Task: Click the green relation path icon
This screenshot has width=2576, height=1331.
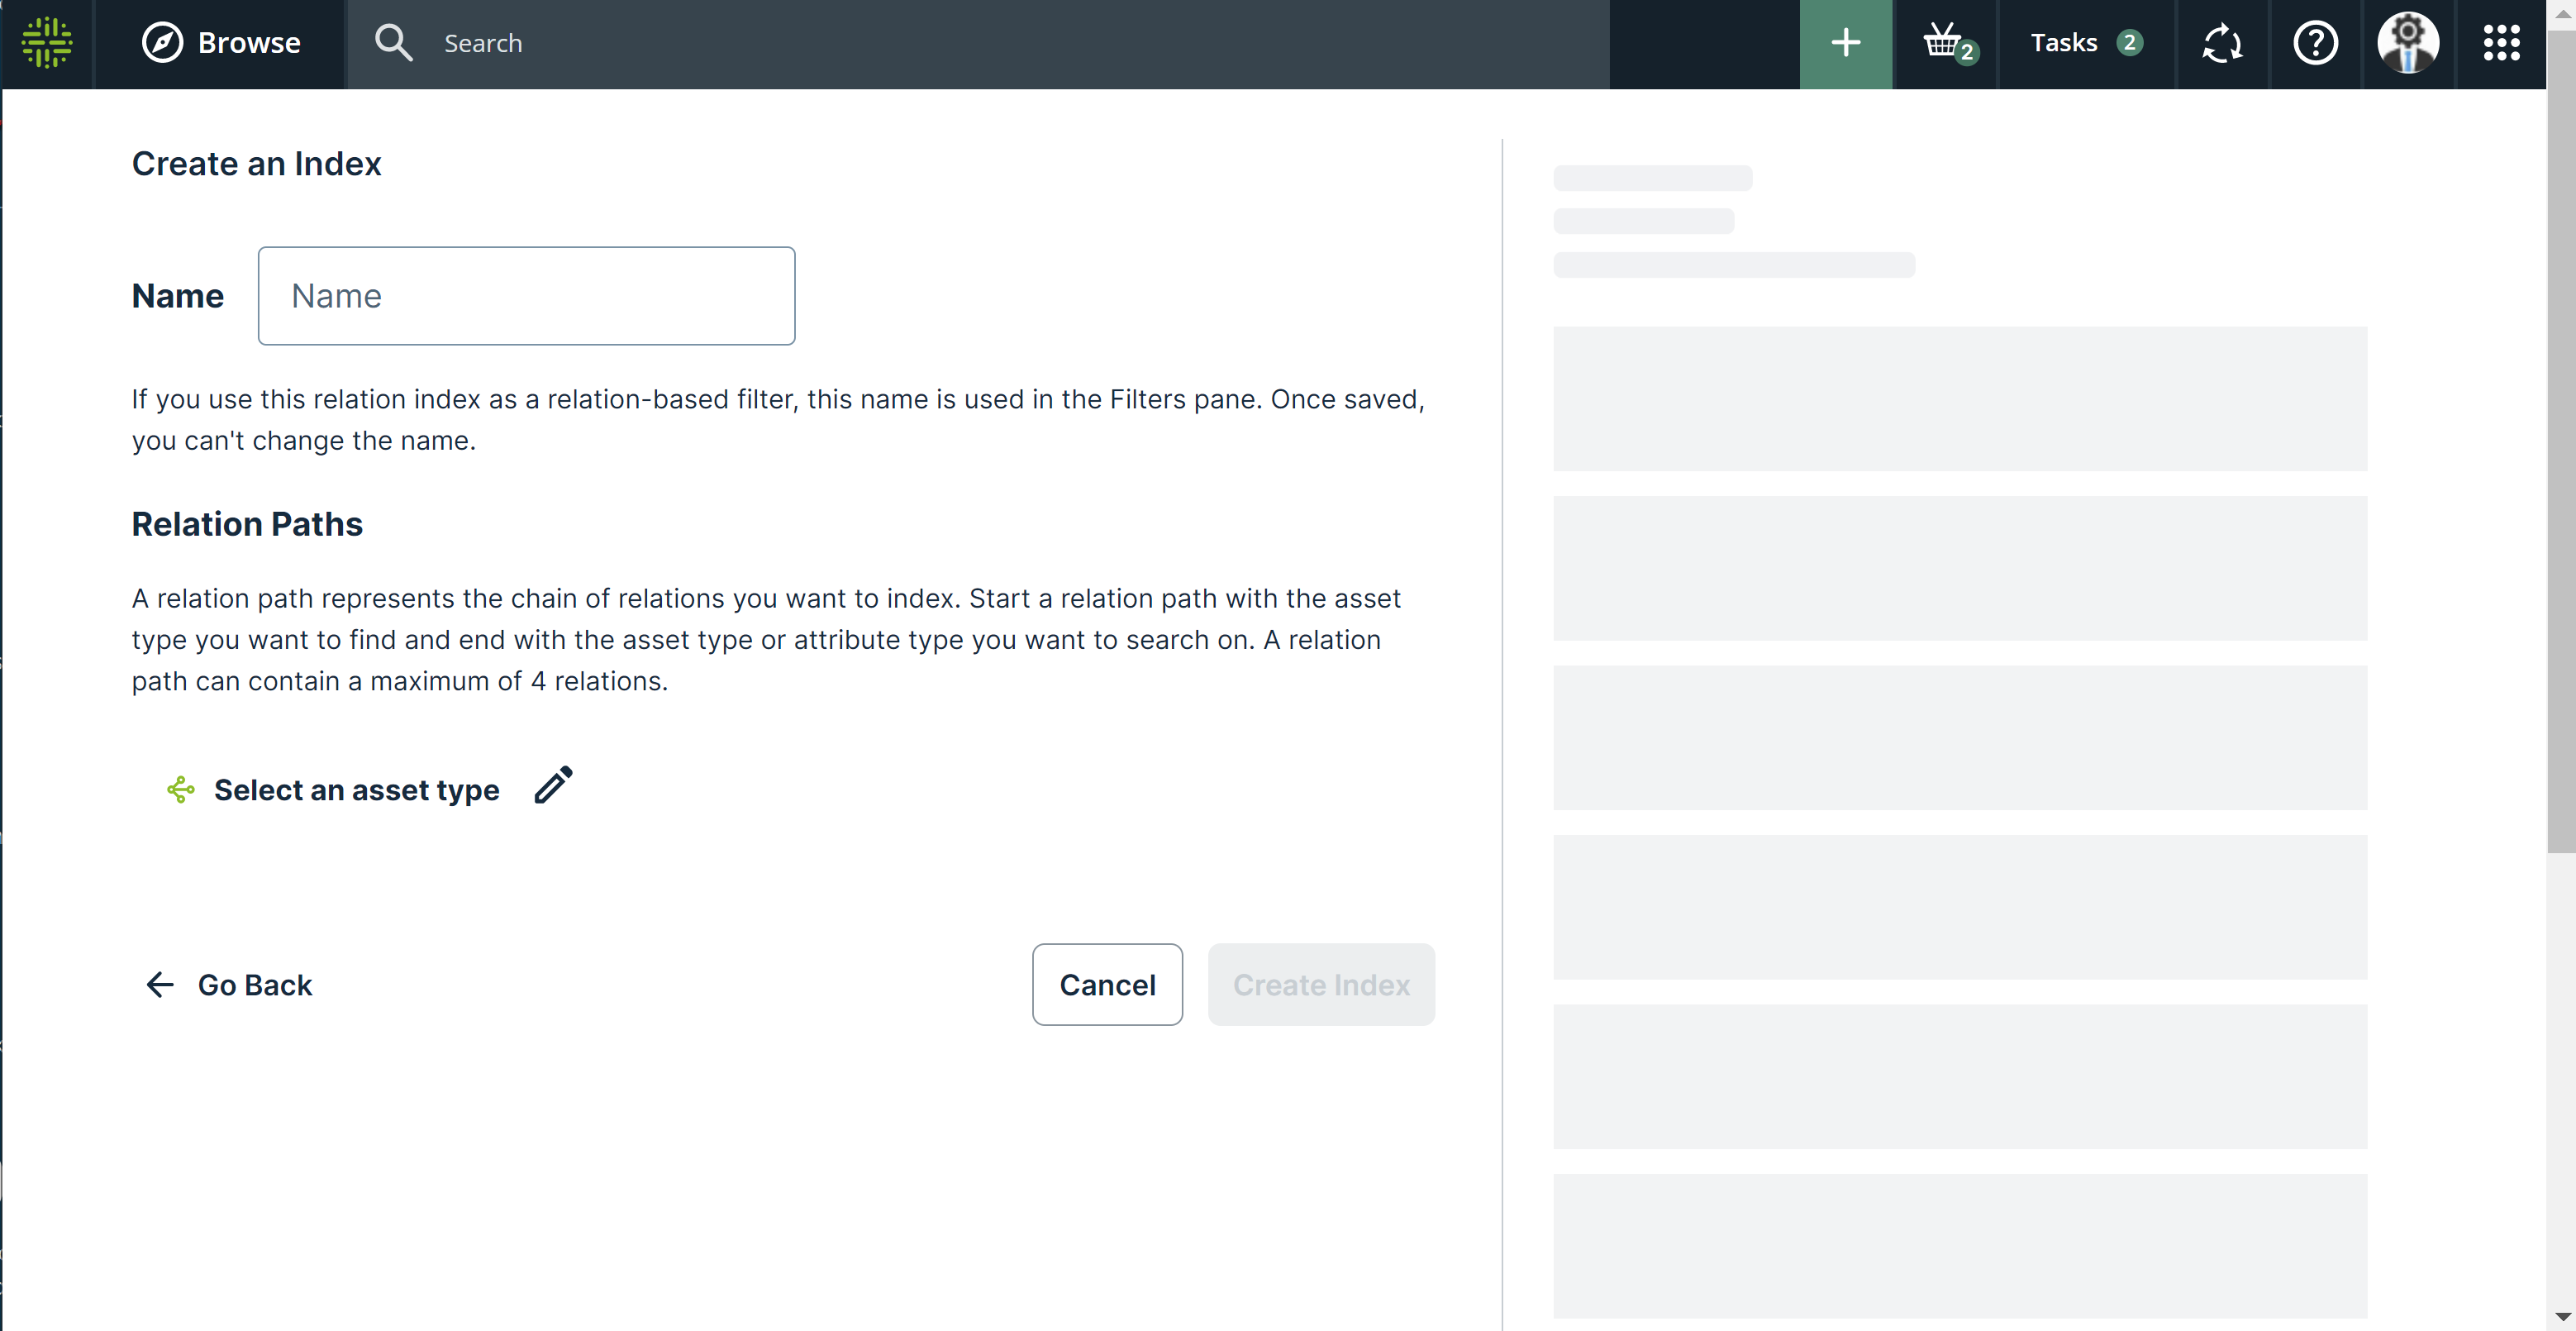Action: click(180, 790)
